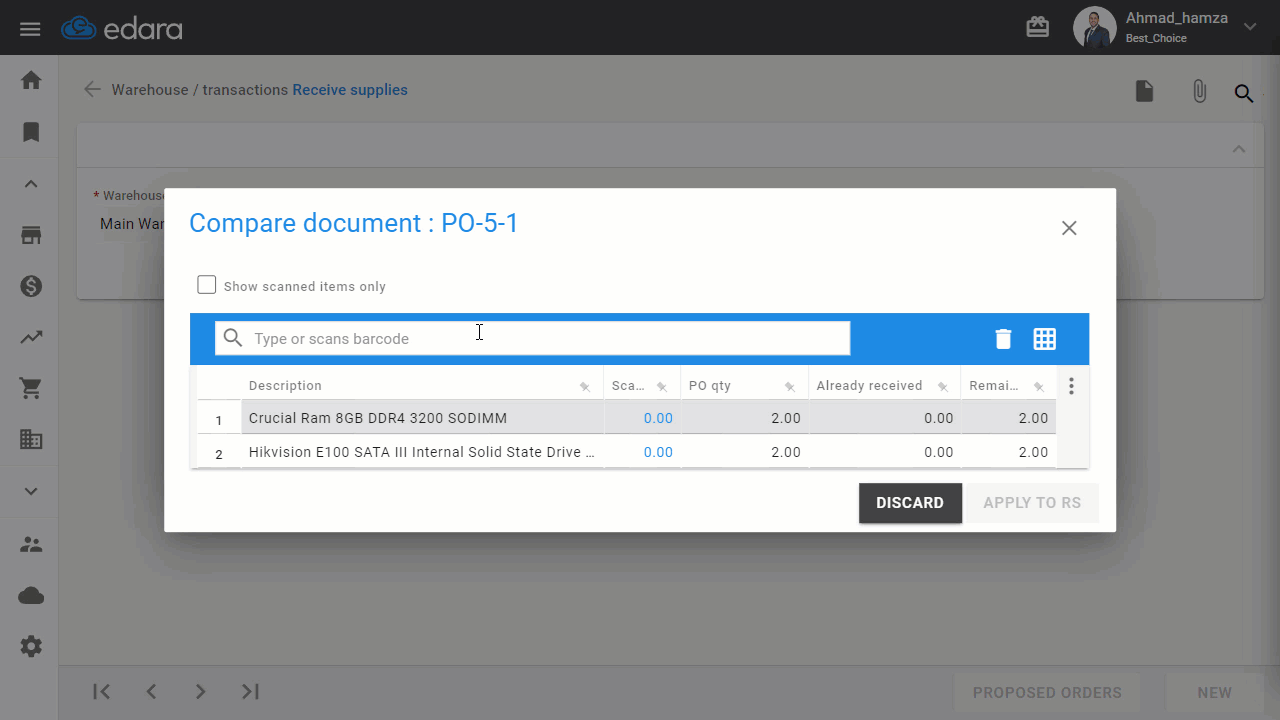Open the bookmark icon in sidebar
The width and height of the screenshot is (1280, 720).
pos(31,132)
